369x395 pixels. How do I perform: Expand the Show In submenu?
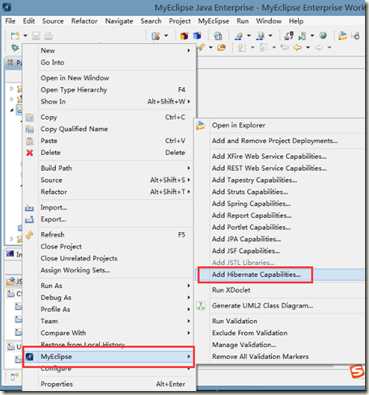coord(189,101)
